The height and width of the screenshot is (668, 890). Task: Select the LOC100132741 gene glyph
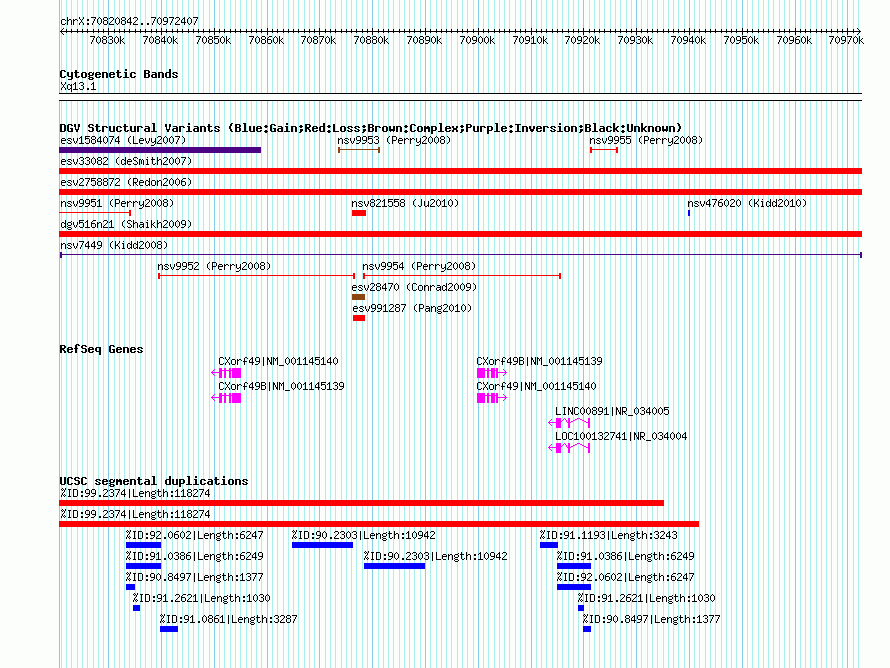tap(569, 448)
